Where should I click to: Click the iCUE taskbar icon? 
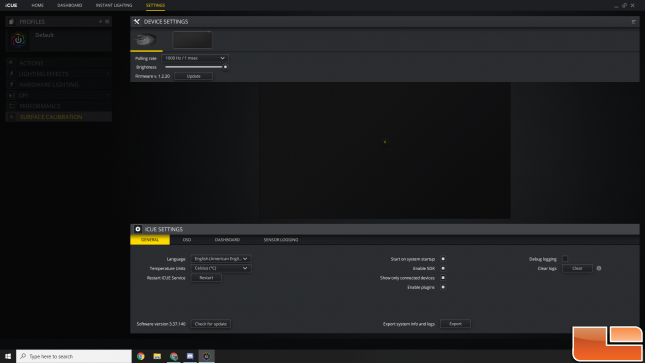(x=206, y=356)
